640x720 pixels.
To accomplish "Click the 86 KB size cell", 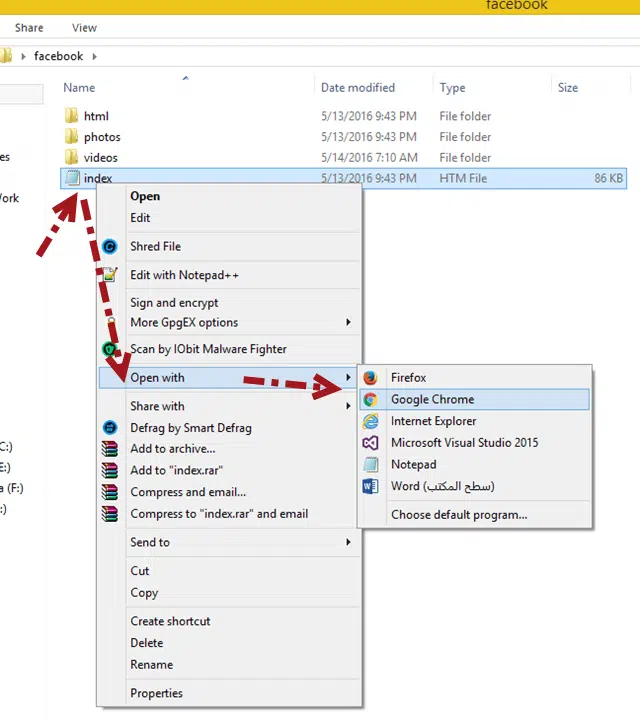I will point(608,178).
